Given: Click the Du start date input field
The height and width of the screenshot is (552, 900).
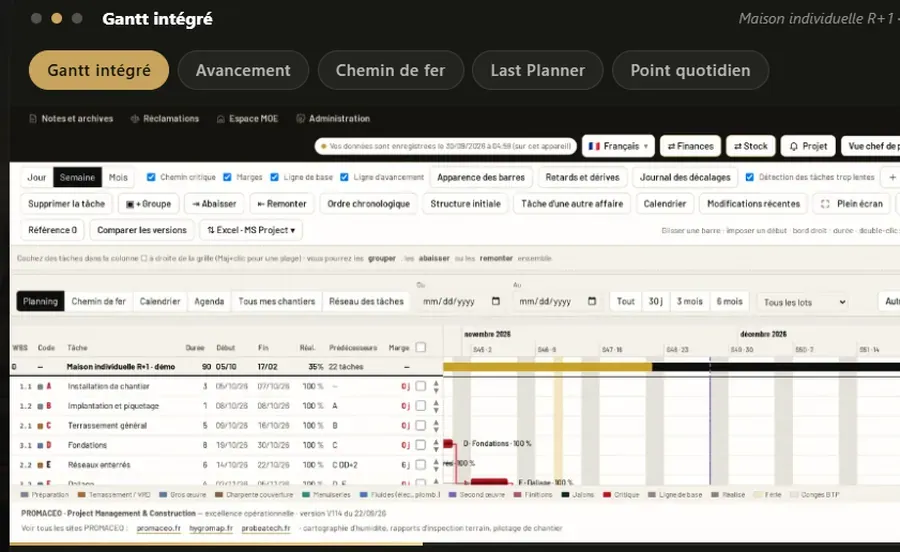Looking at the screenshot, I should 461,301.
